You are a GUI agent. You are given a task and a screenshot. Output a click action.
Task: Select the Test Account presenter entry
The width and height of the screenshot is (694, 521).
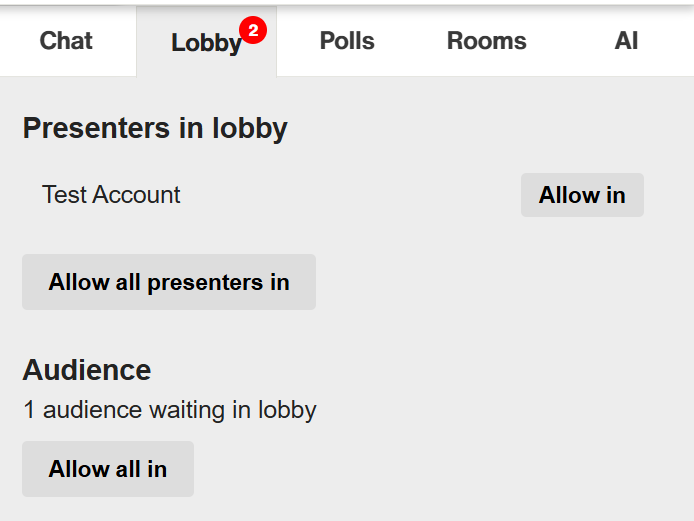click(x=111, y=195)
